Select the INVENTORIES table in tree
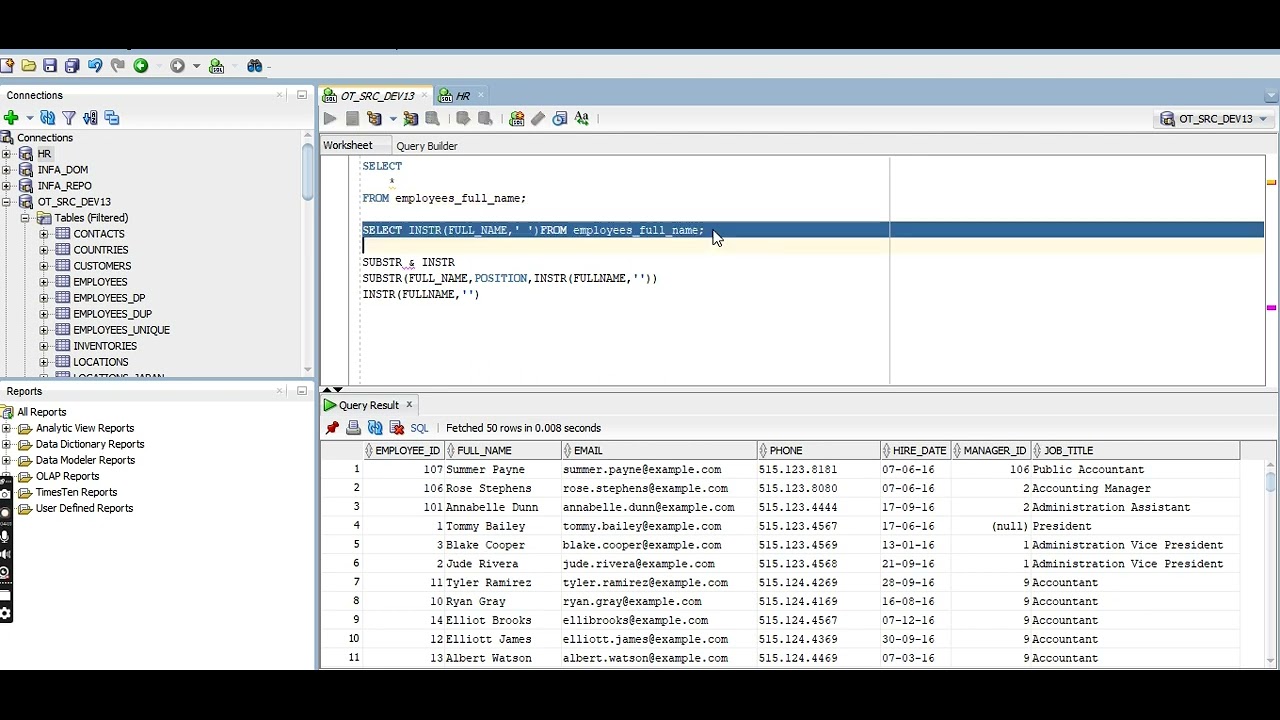This screenshot has height=720, width=1280. click(105, 346)
